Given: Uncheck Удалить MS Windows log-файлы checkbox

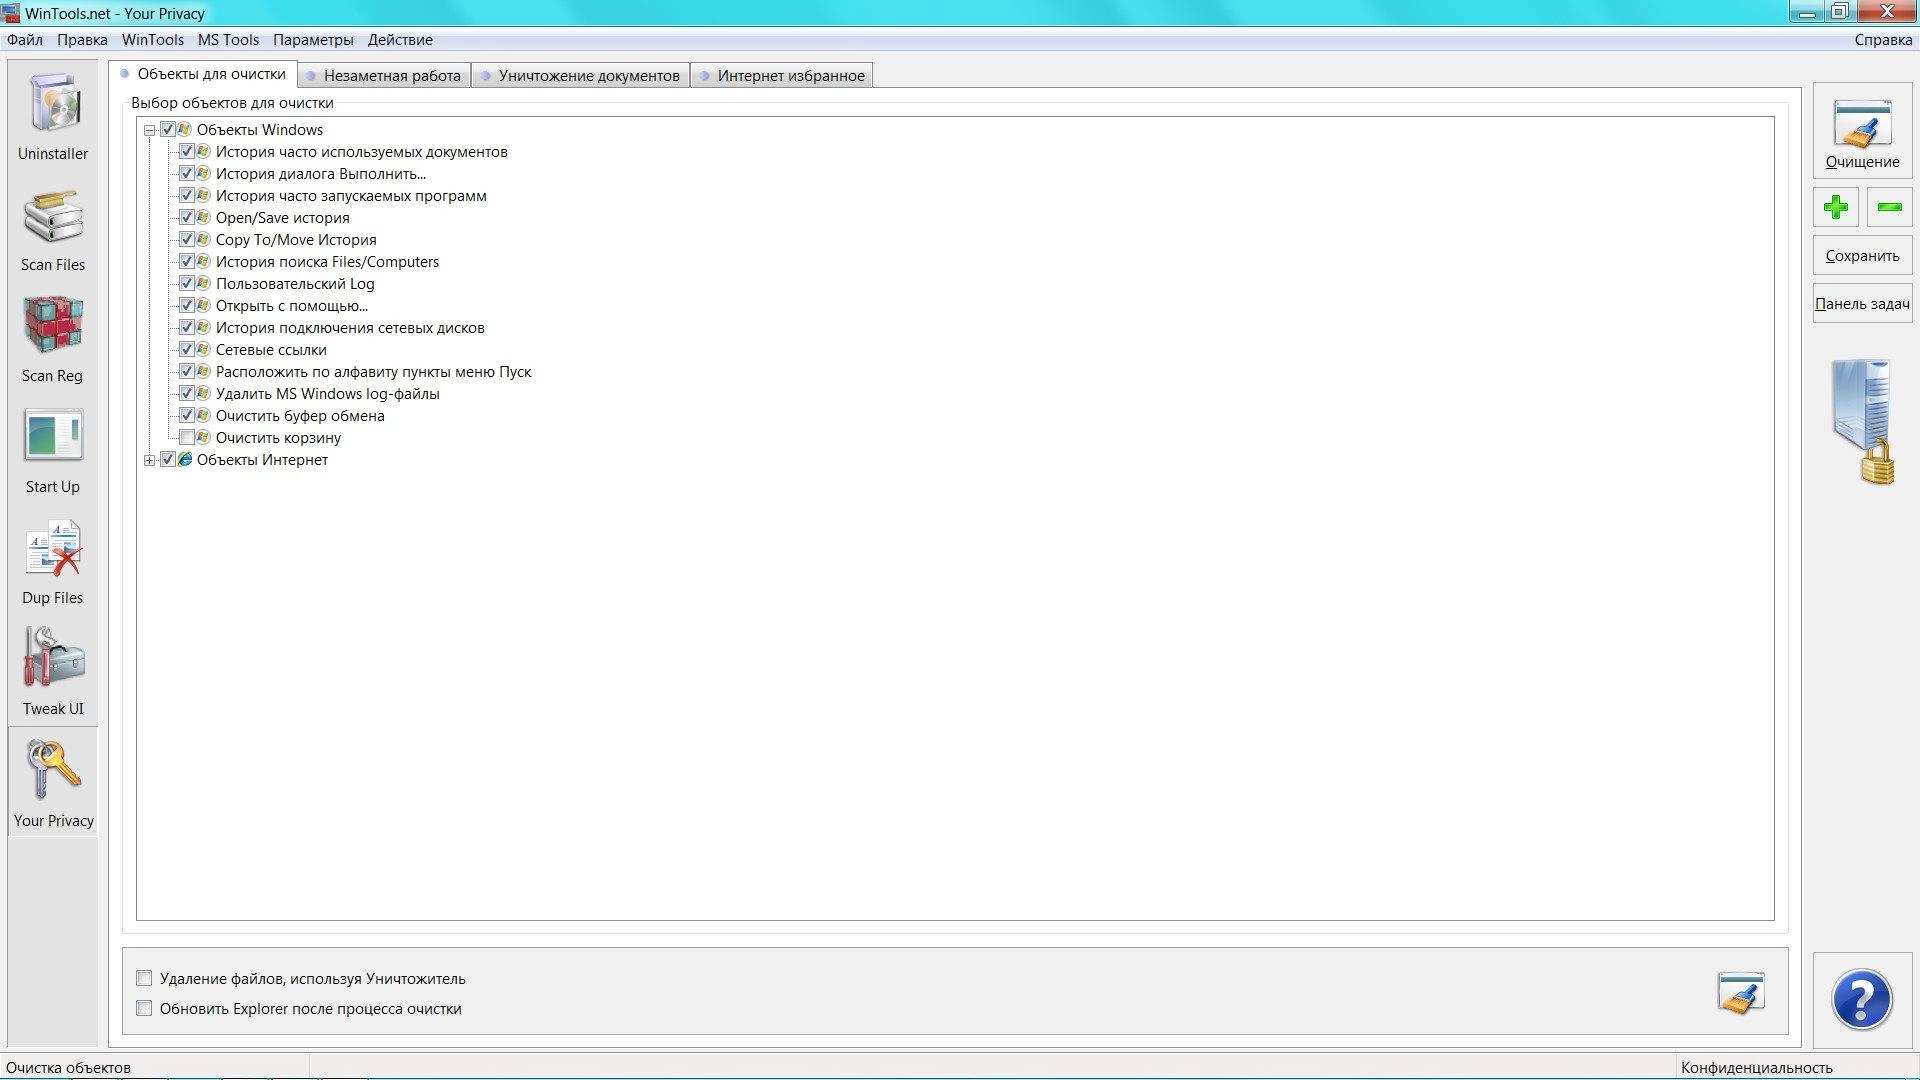Looking at the screenshot, I should 187,394.
